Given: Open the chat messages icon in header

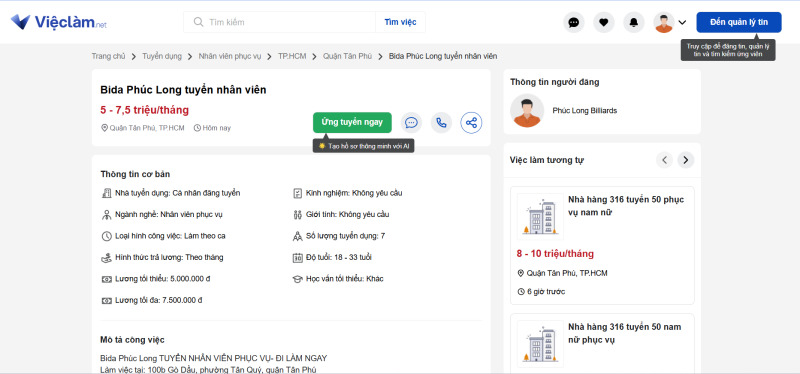Looking at the screenshot, I should click(x=574, y=22).
